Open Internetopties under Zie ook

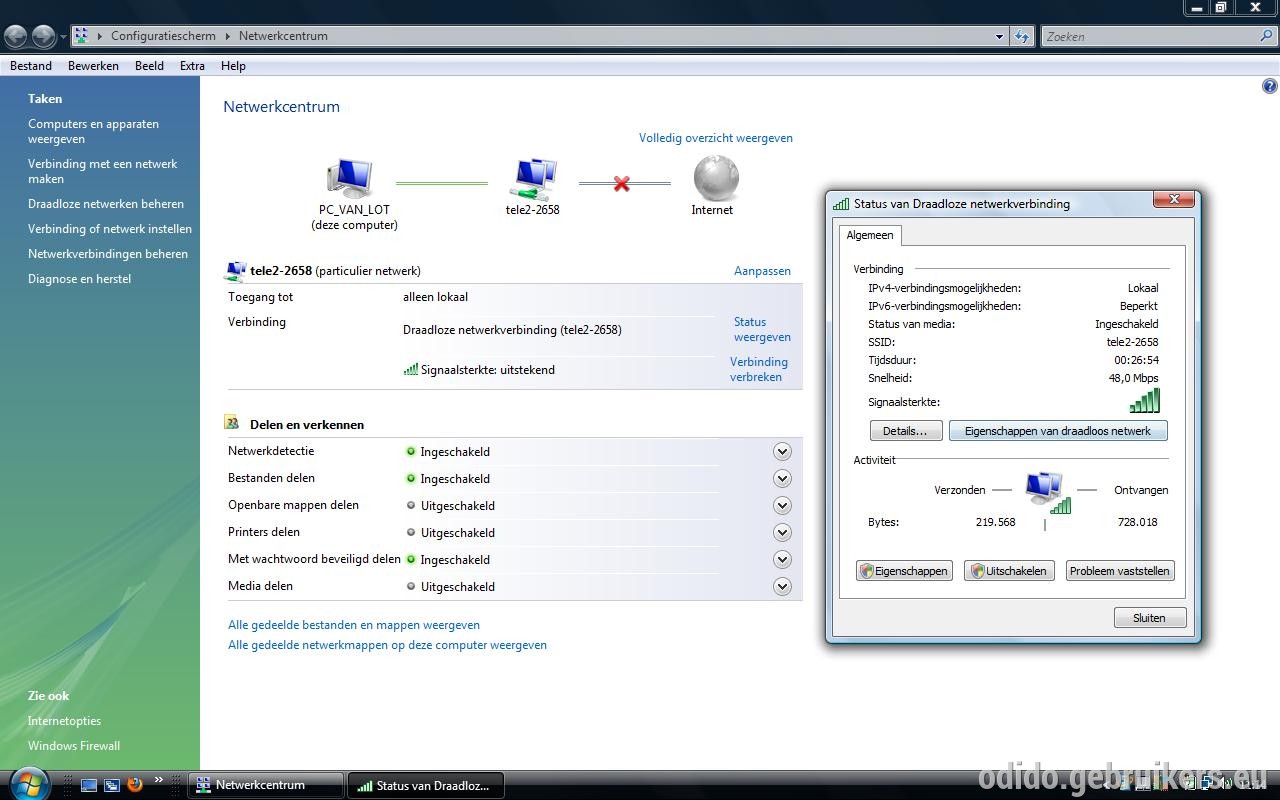click(64, 721)
